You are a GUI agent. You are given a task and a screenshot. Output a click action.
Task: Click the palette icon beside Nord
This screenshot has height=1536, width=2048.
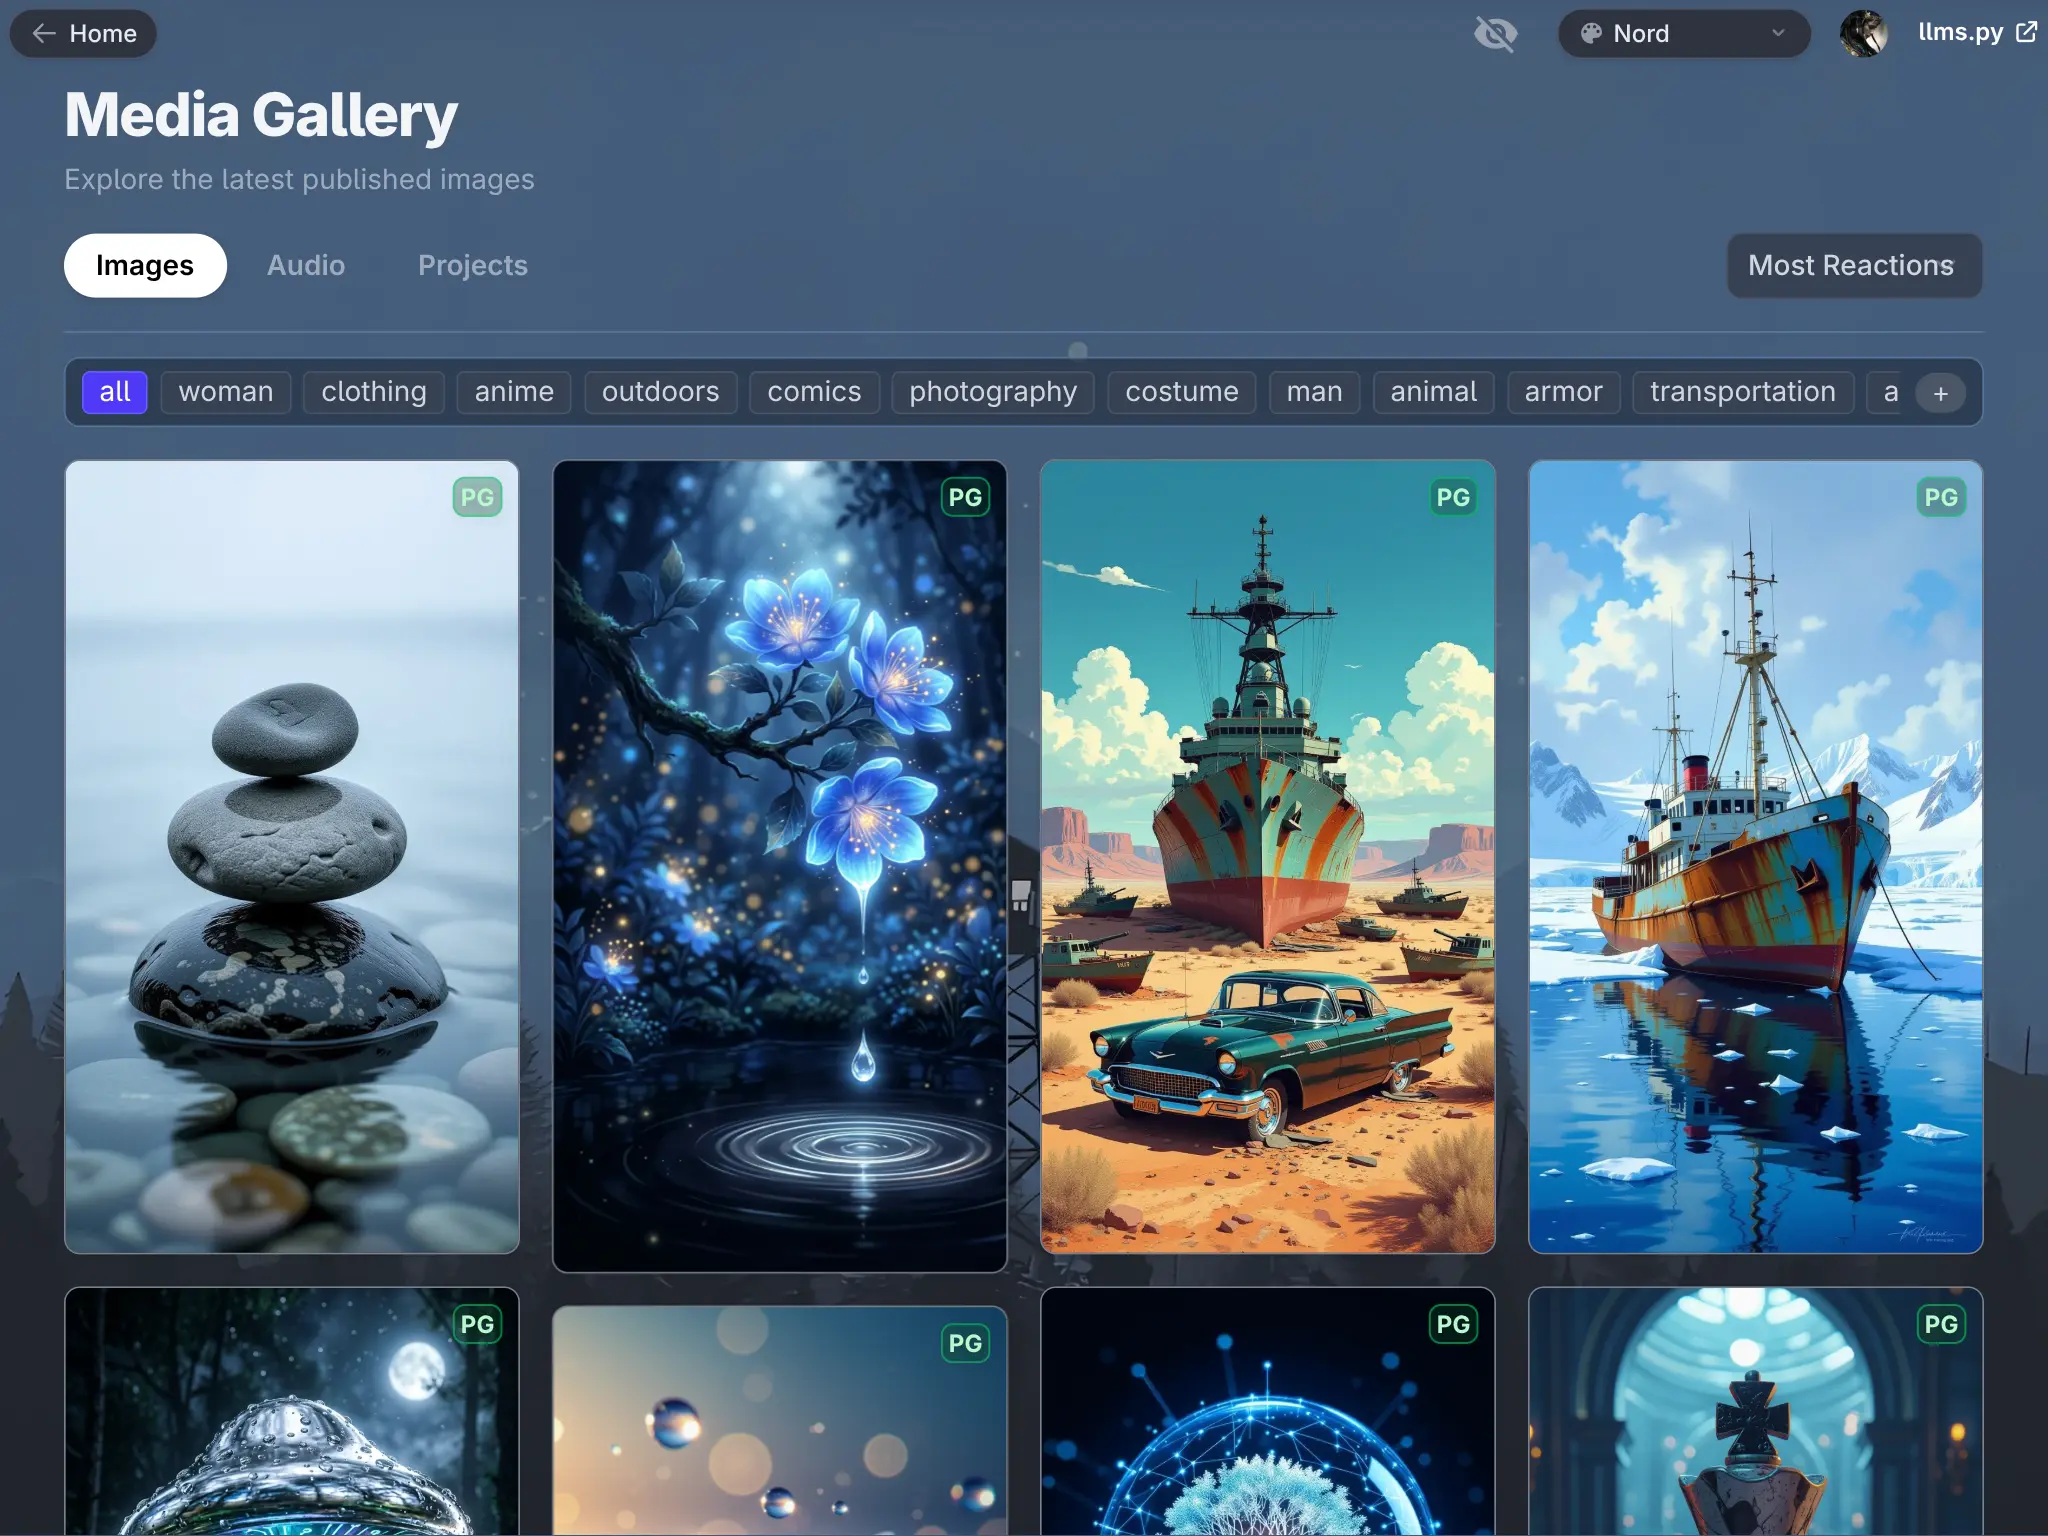[x=1591, y=34]
